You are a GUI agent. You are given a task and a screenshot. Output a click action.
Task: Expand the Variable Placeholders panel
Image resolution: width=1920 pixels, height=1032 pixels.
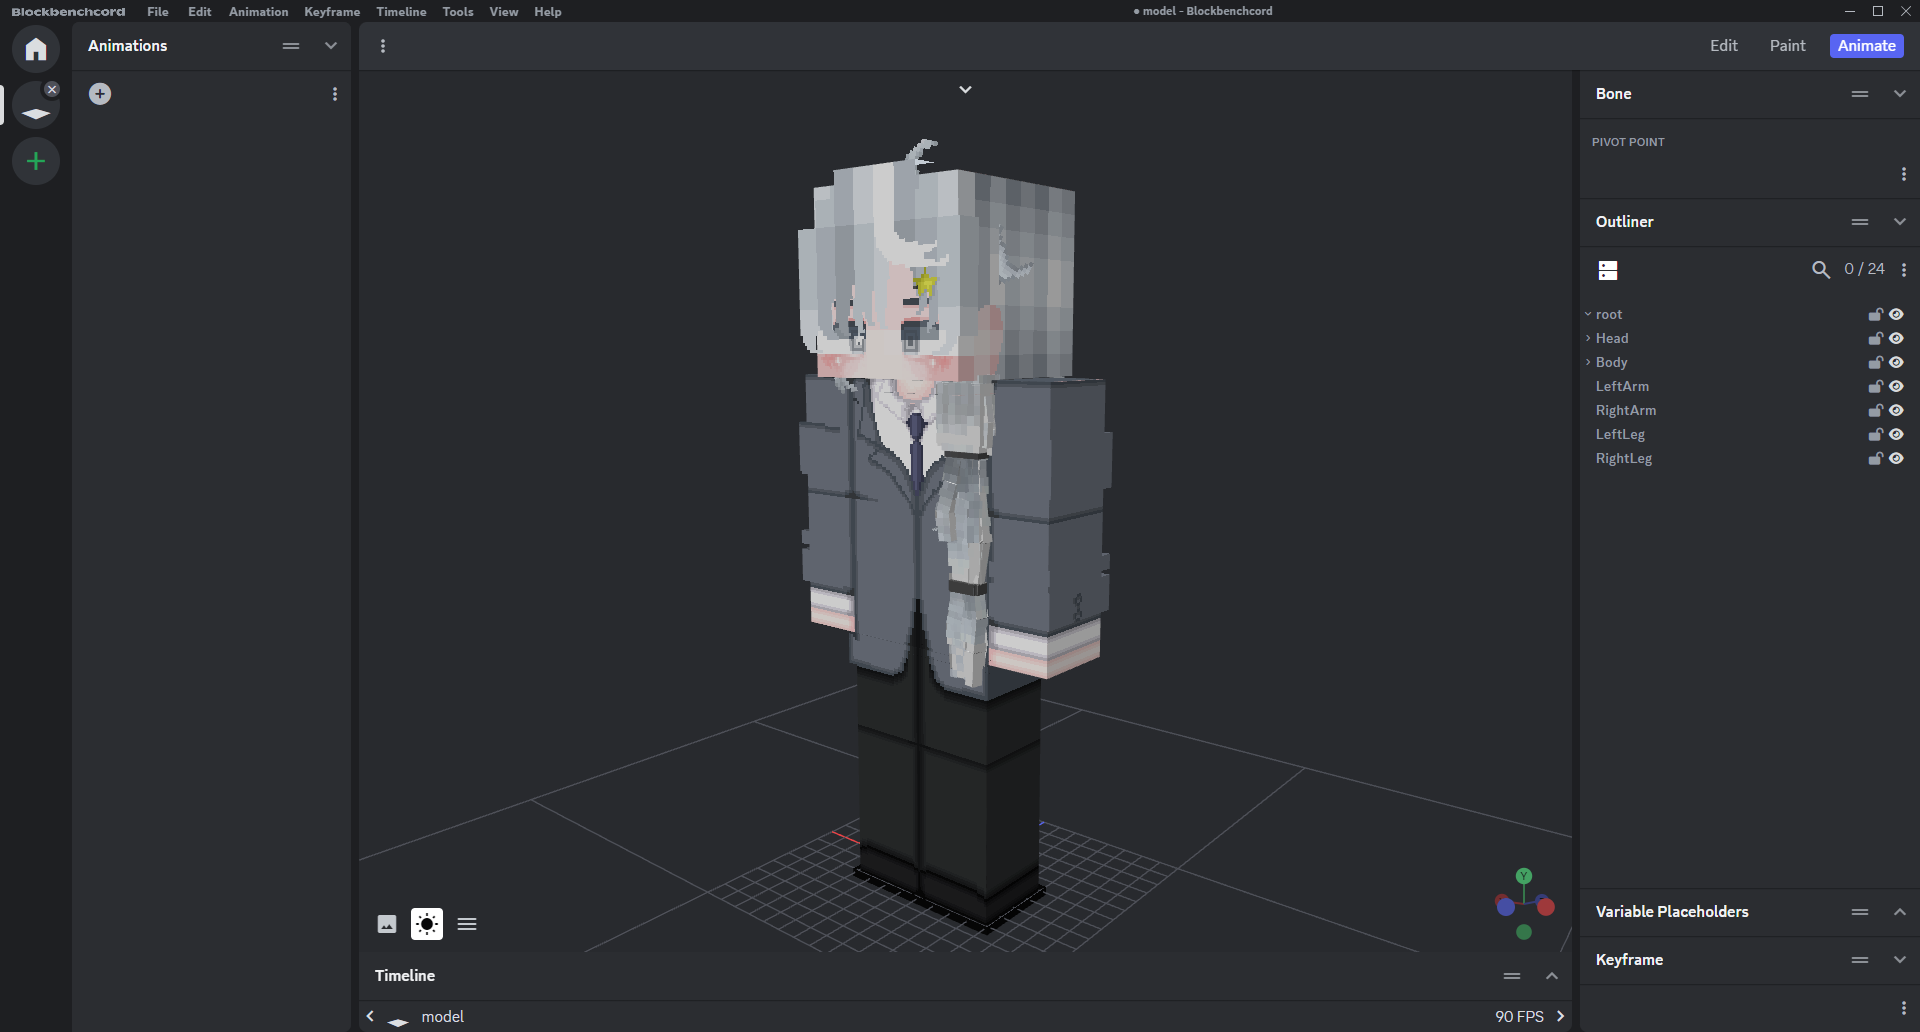point(1899,912)
